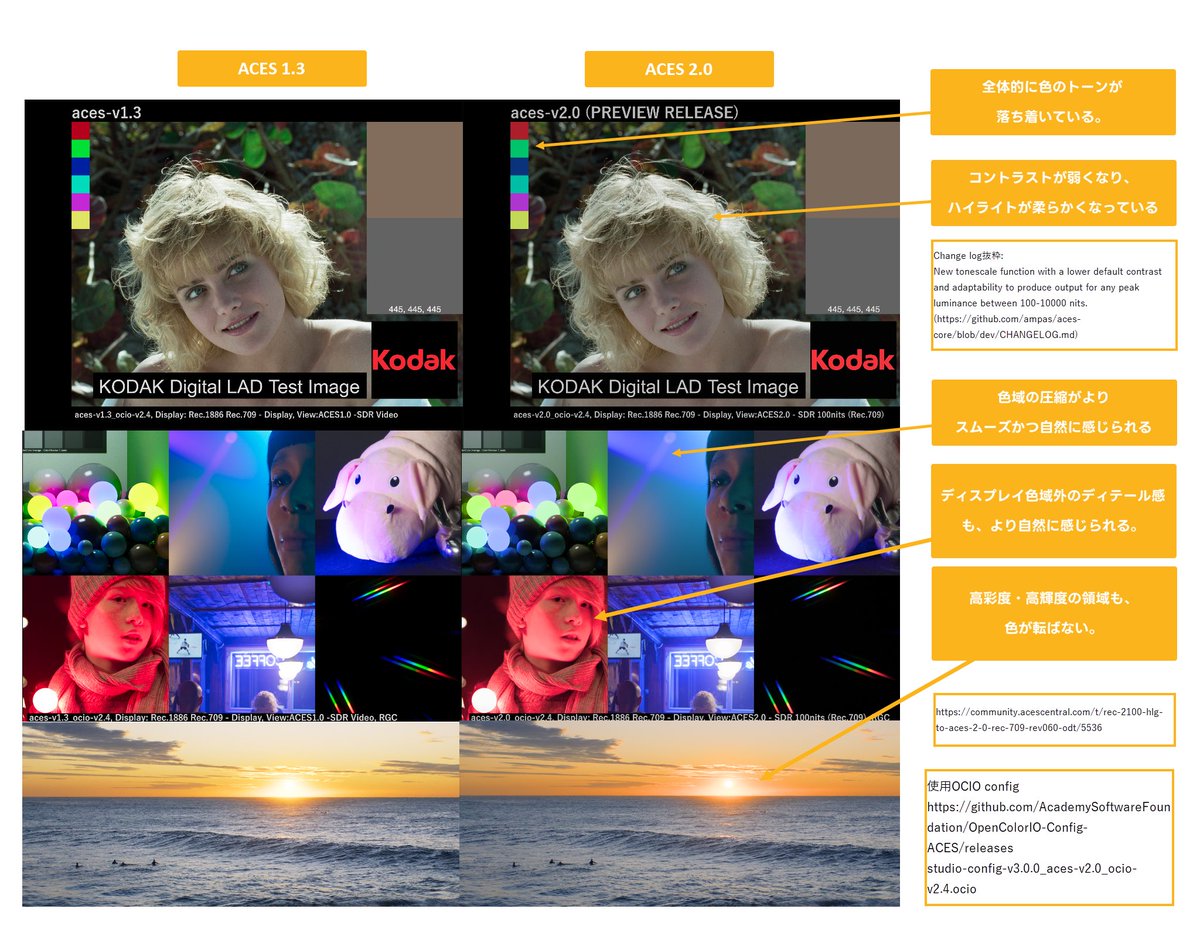Click the 'aces-v1.3' title text

click(x=106, y=112)
